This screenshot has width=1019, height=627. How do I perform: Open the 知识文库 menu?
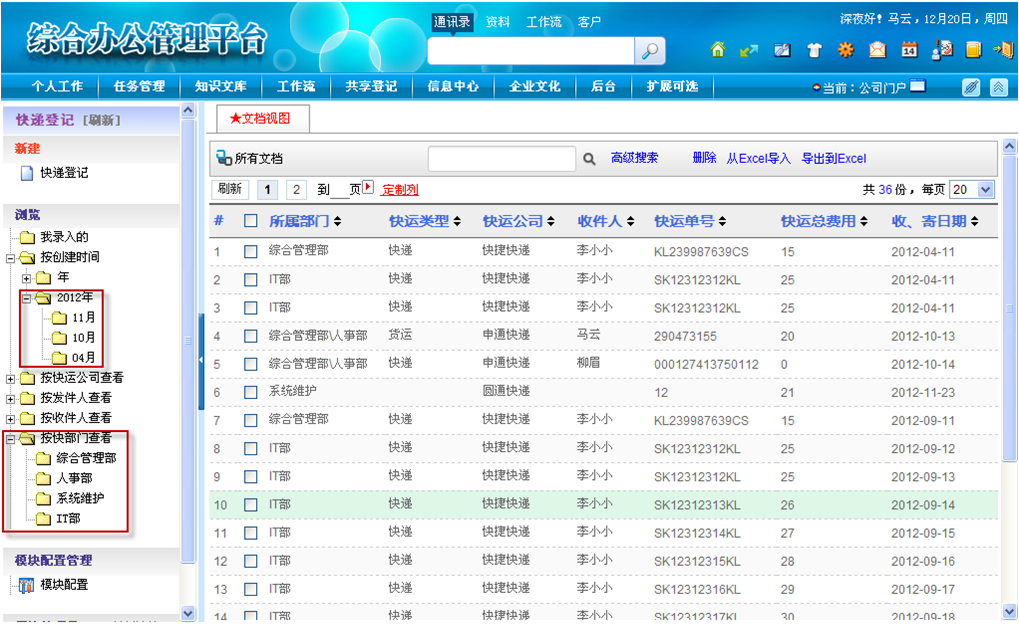click(221, 86)
